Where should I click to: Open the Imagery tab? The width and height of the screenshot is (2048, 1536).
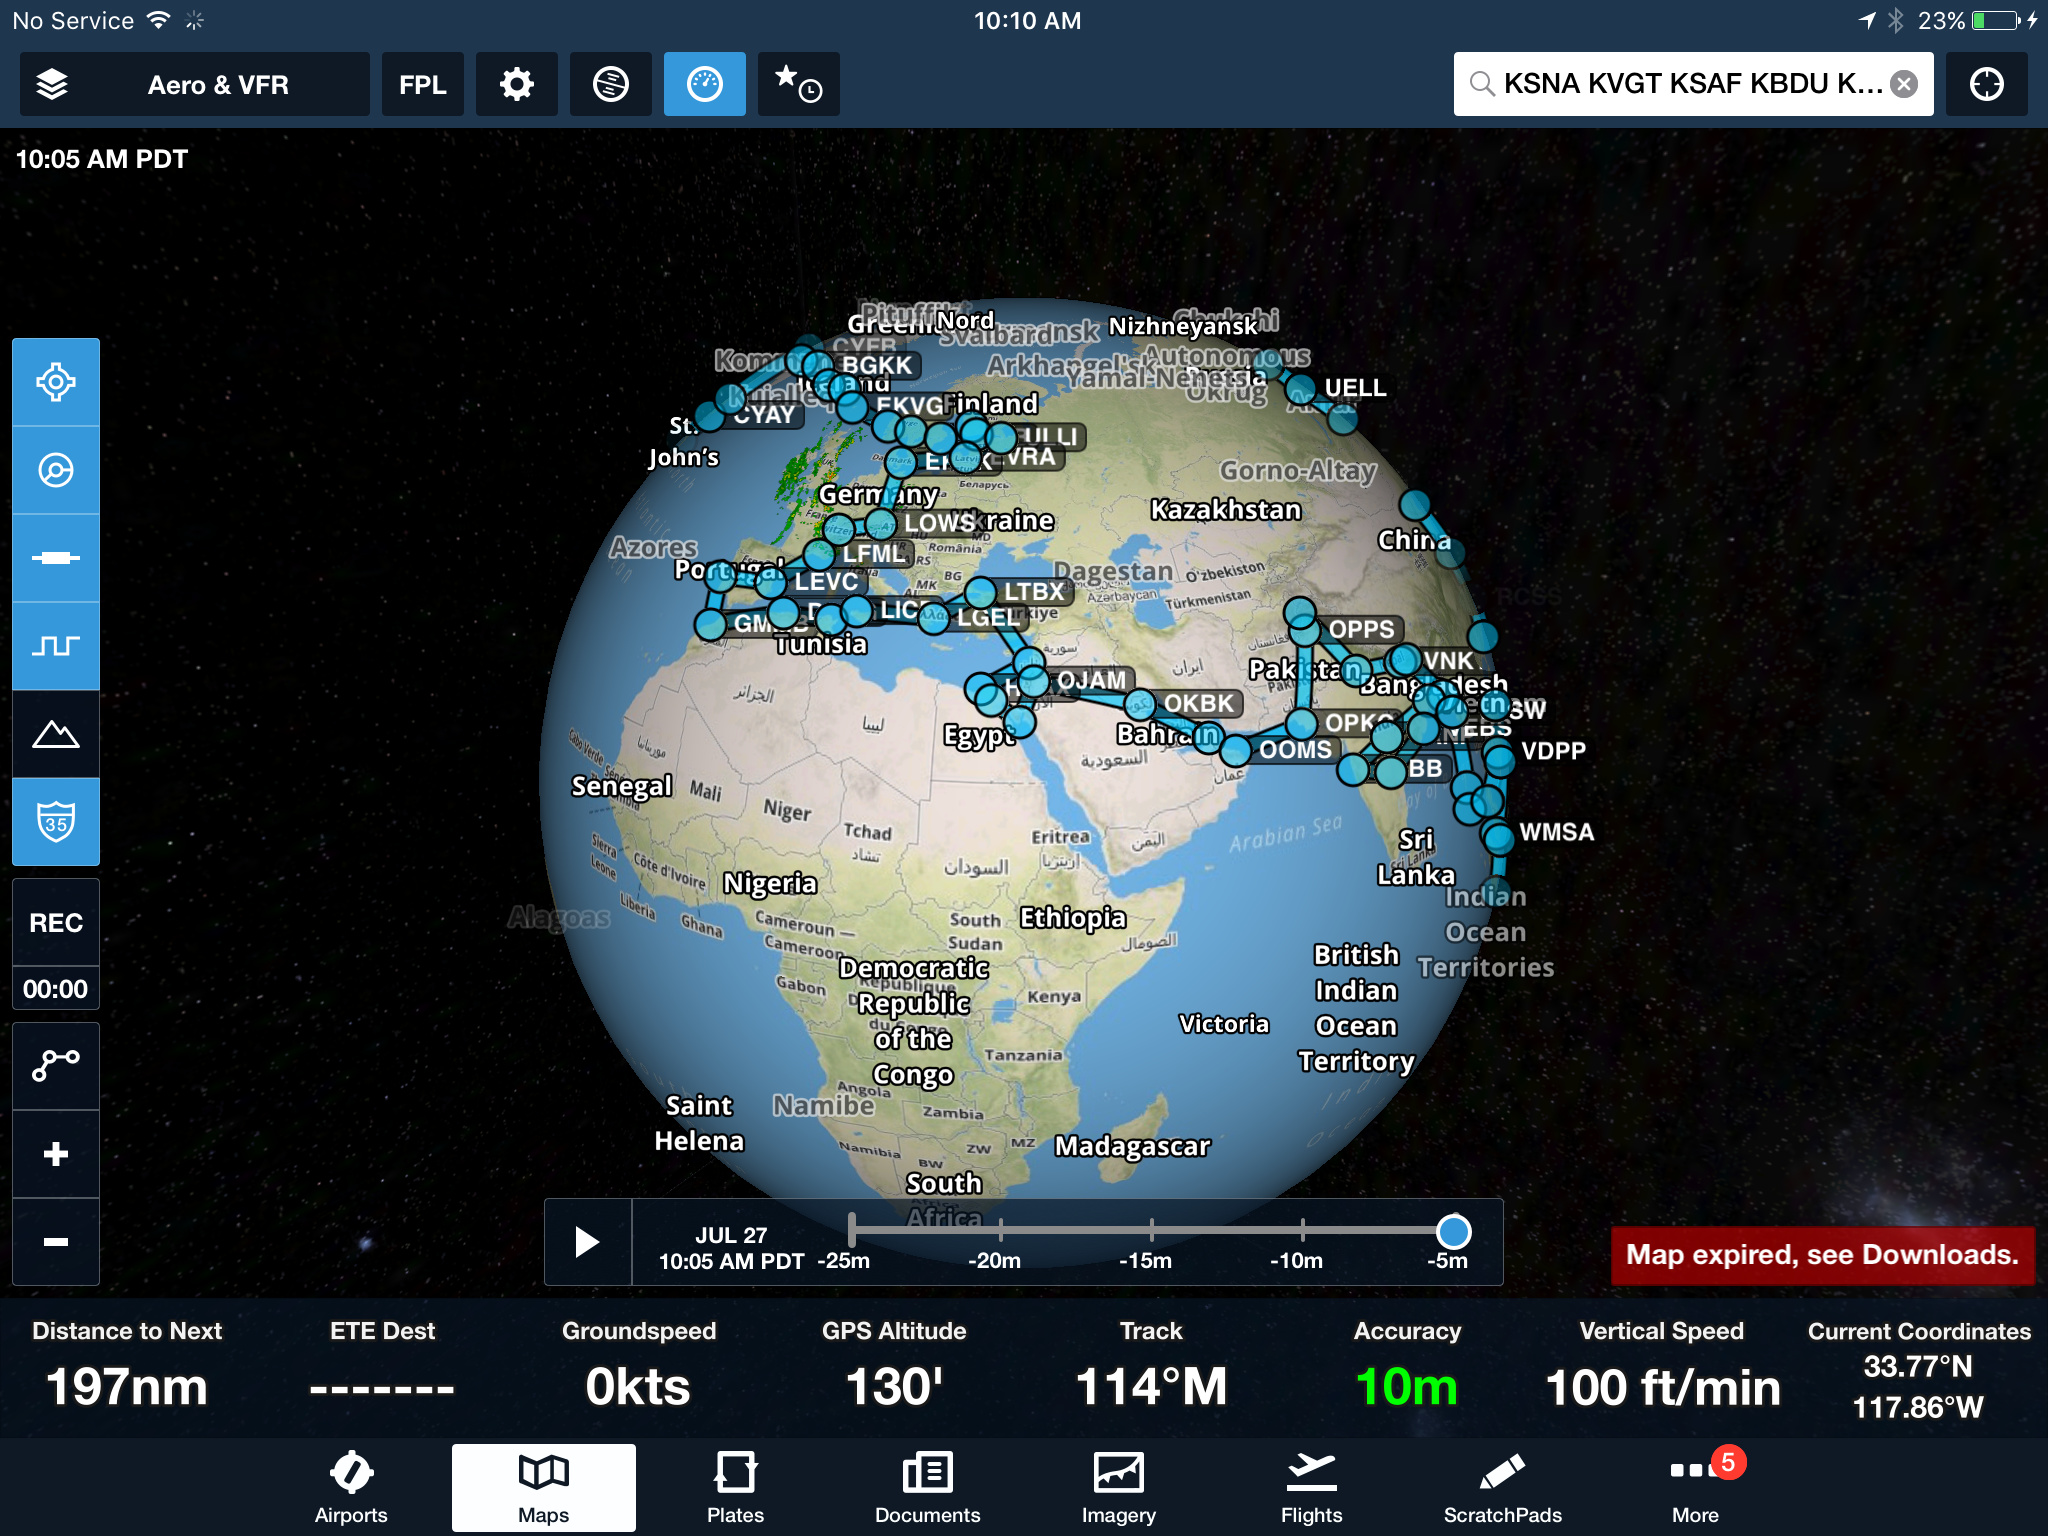[1119, 1488]
